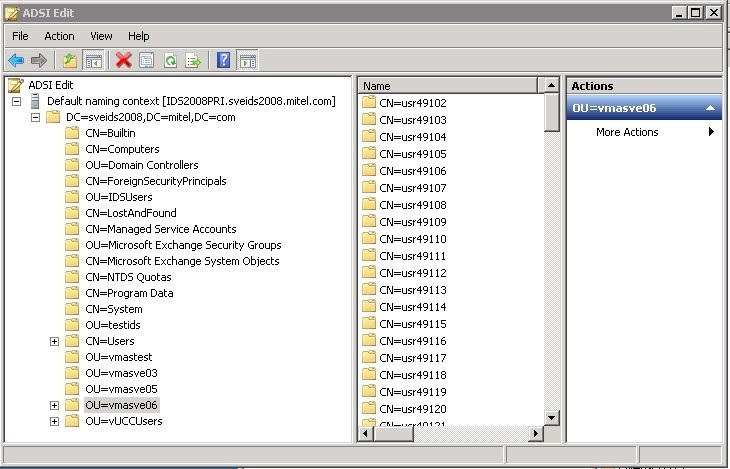Select OU=Microsoft Exchange Security Groups node
The height and width of the screenshot is (469, 730).
[x=183, y=245]
